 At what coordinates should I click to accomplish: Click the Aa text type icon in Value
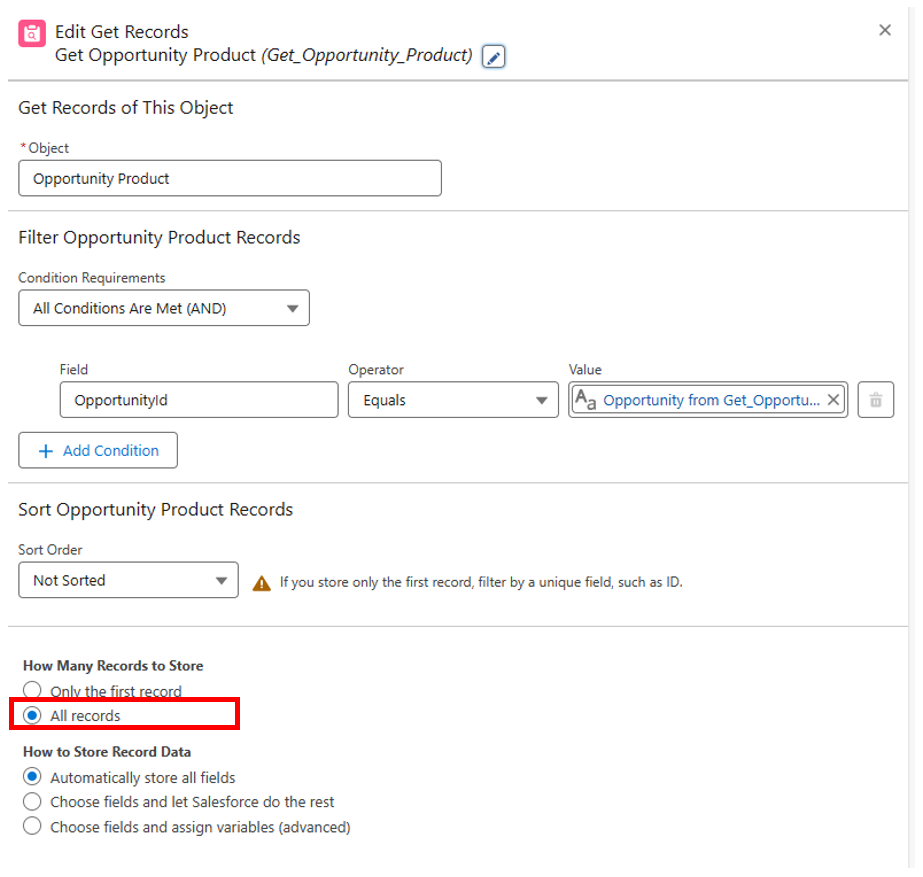pos(585,400)
